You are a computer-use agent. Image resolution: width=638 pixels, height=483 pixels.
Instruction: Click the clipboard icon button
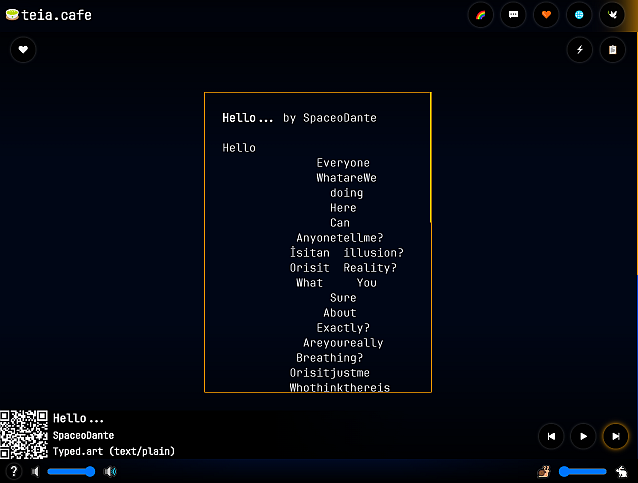pyautogui.click(x=612, y=50)
